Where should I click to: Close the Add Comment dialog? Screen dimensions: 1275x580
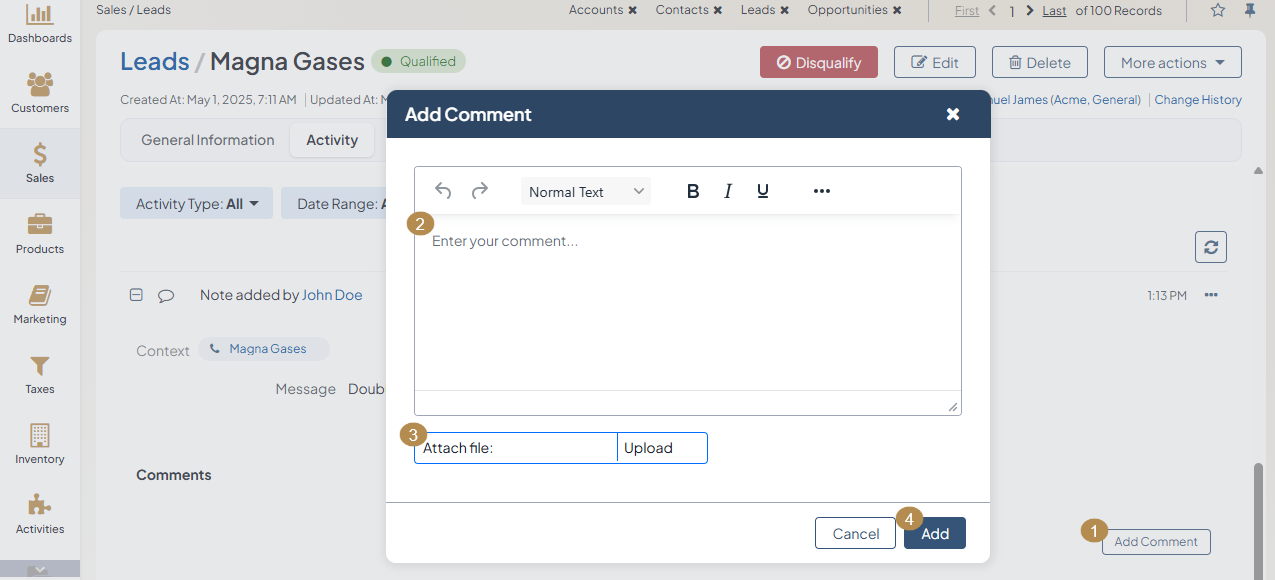(x=953, y=114)
